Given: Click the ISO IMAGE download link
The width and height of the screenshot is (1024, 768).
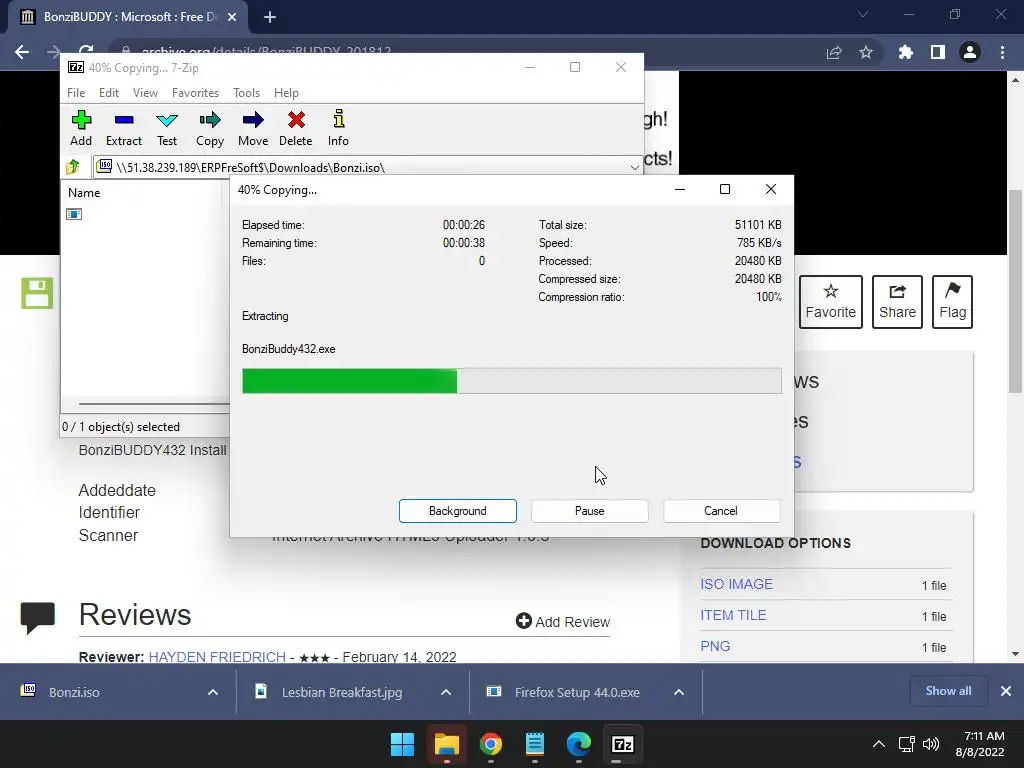Looking at the screenshot, I should [736, 584].
